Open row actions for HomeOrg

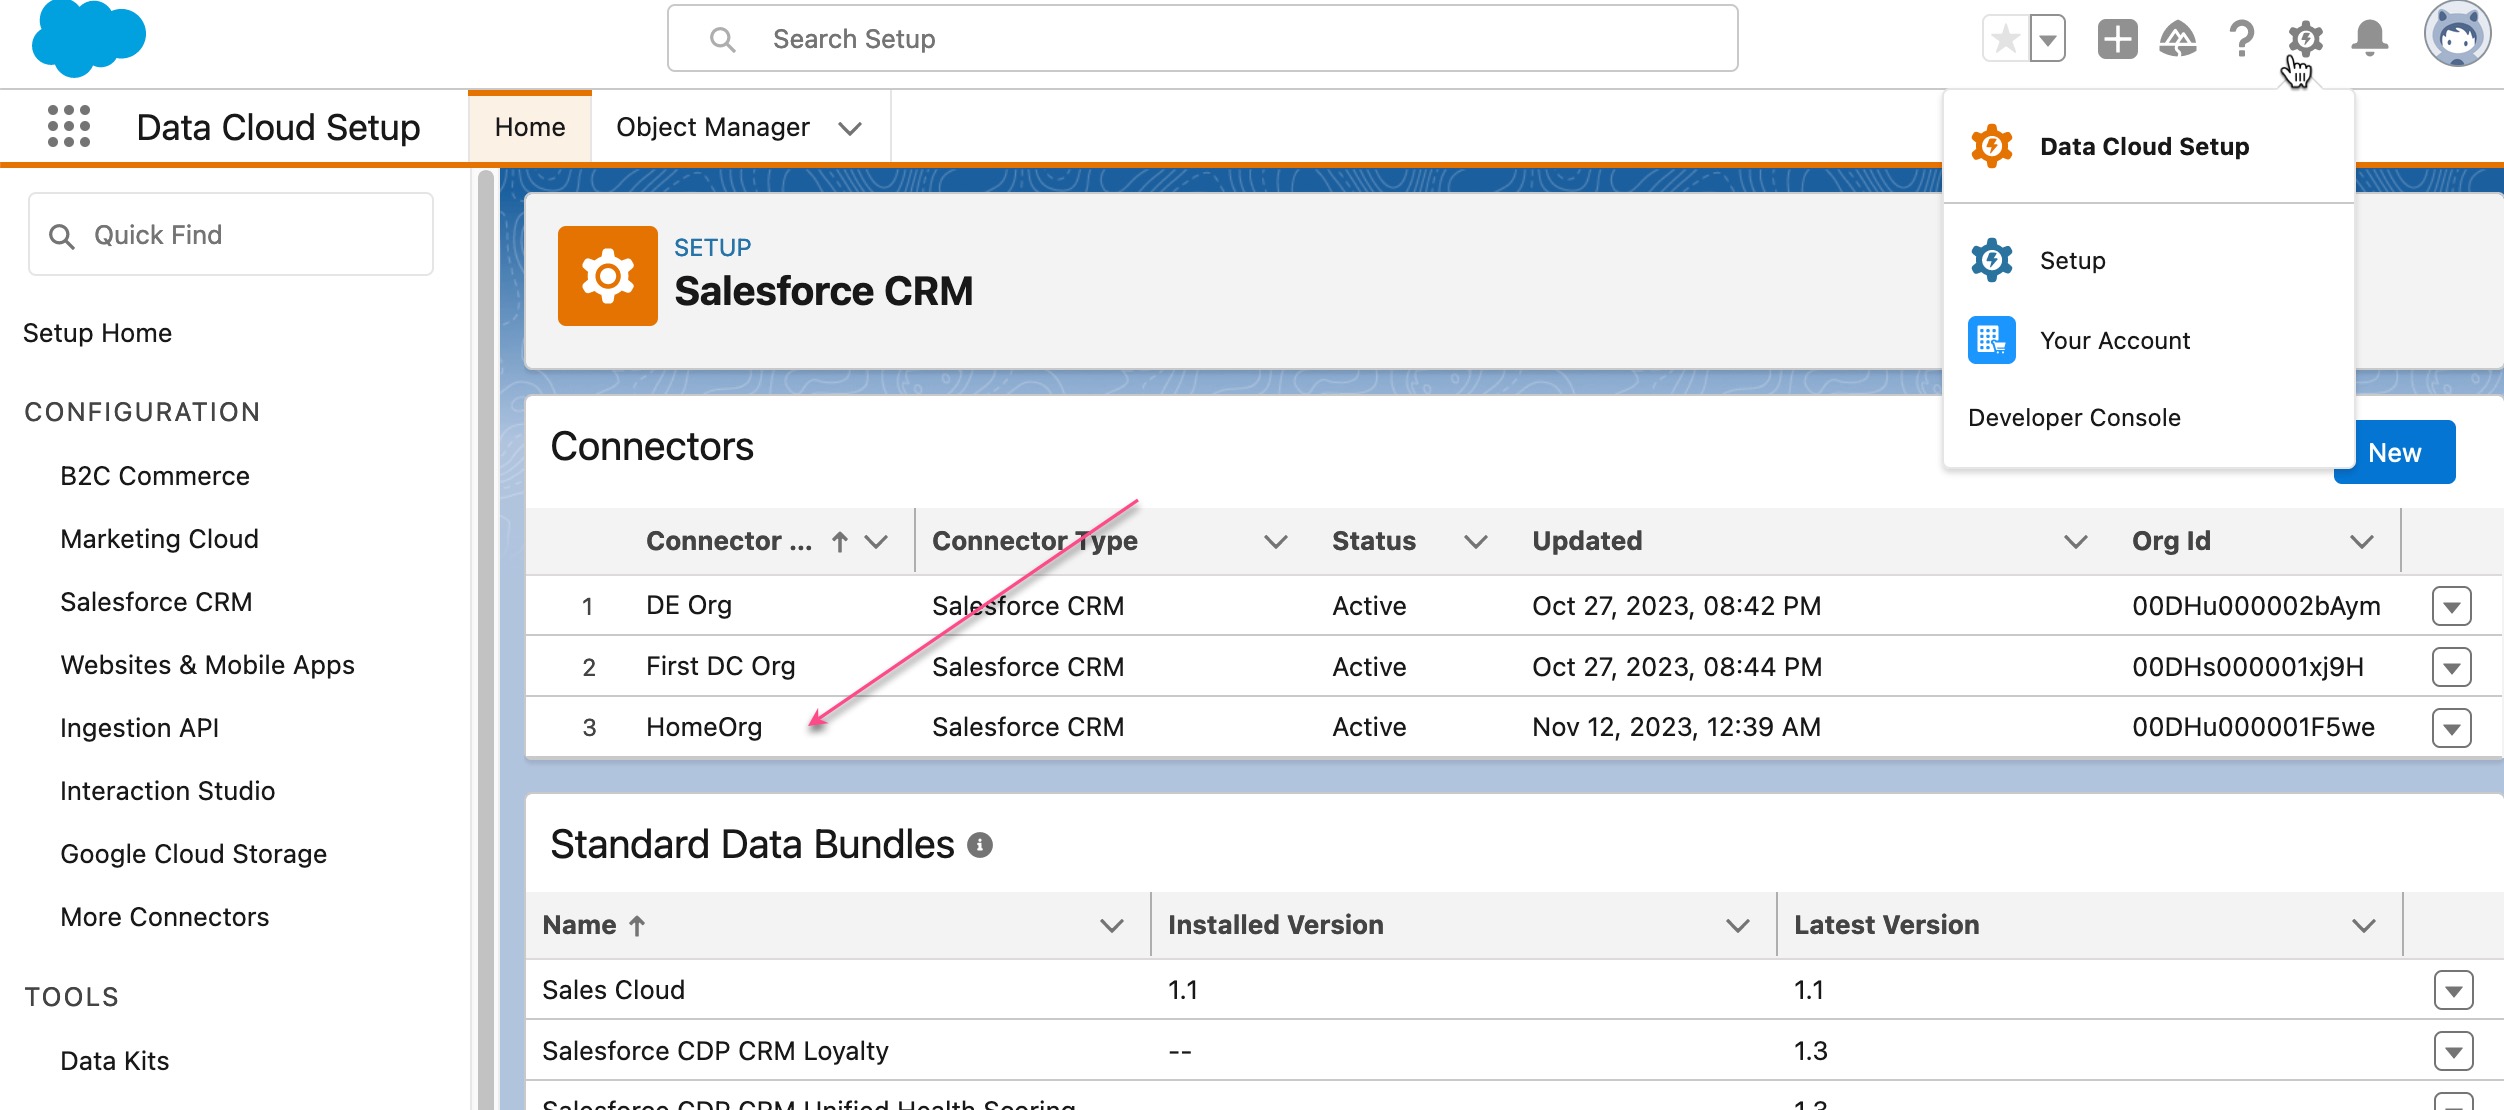click(2451, 728)
